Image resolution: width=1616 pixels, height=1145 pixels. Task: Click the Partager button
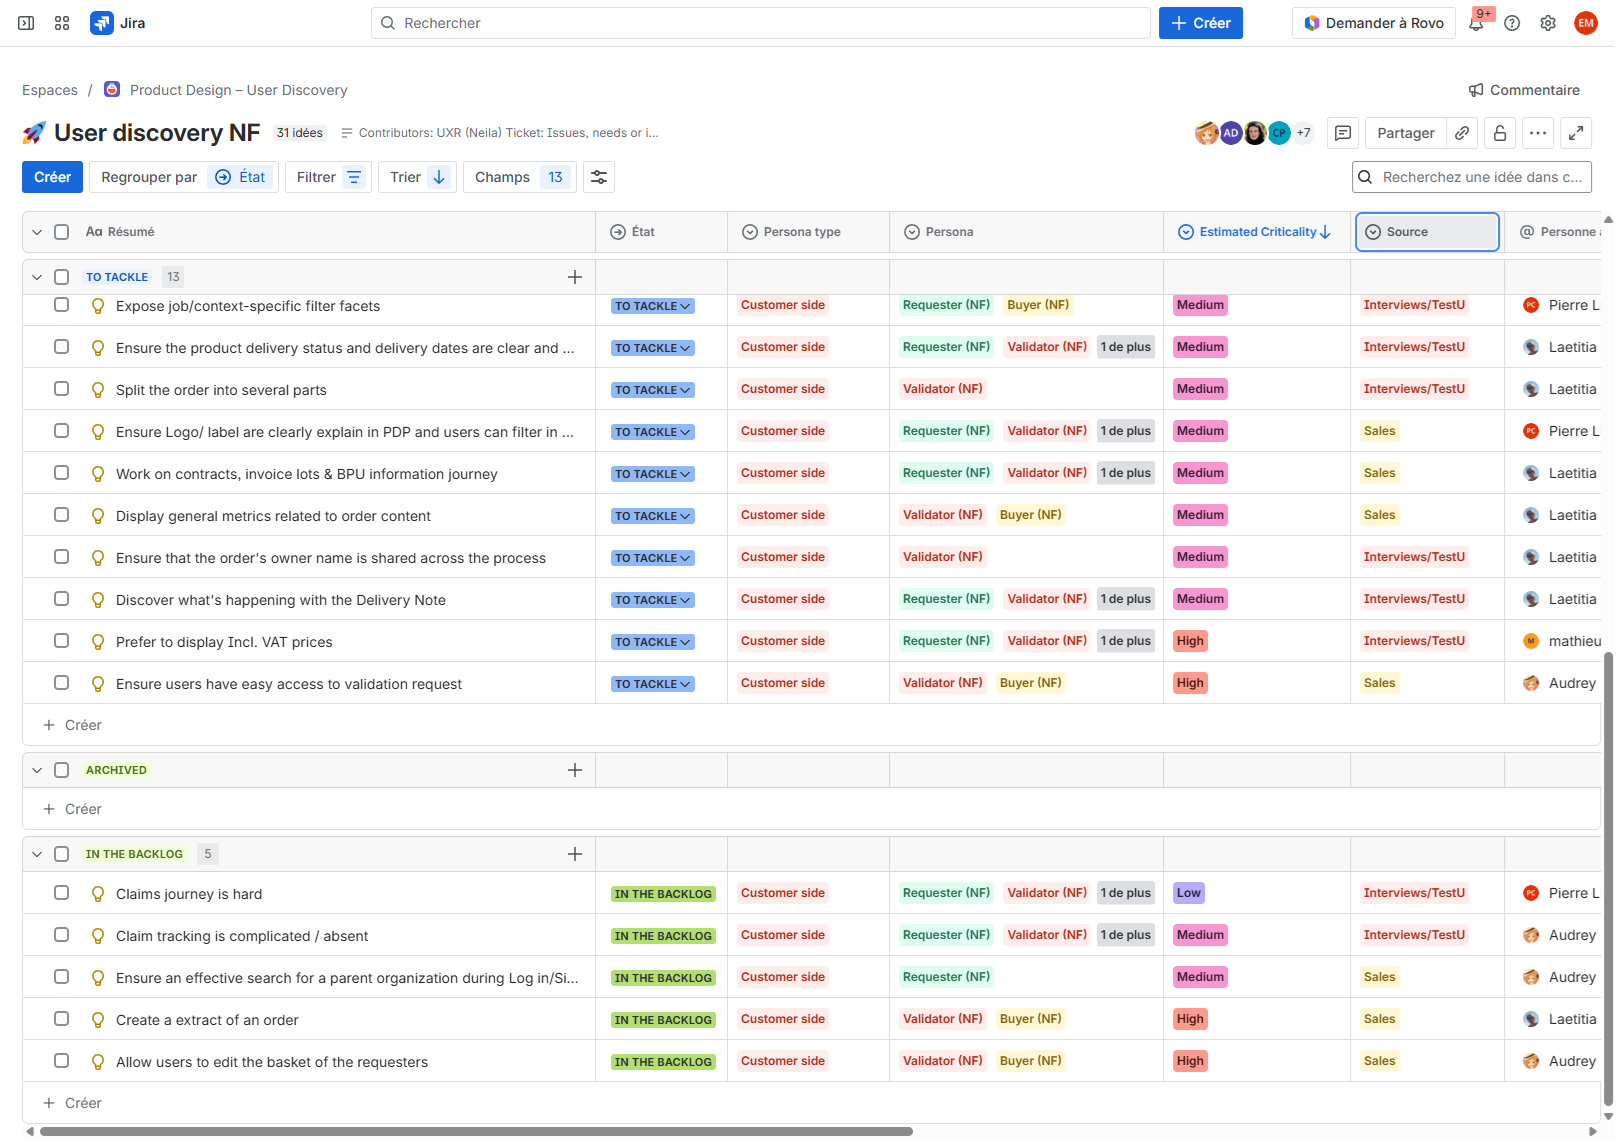point(1405,133)
